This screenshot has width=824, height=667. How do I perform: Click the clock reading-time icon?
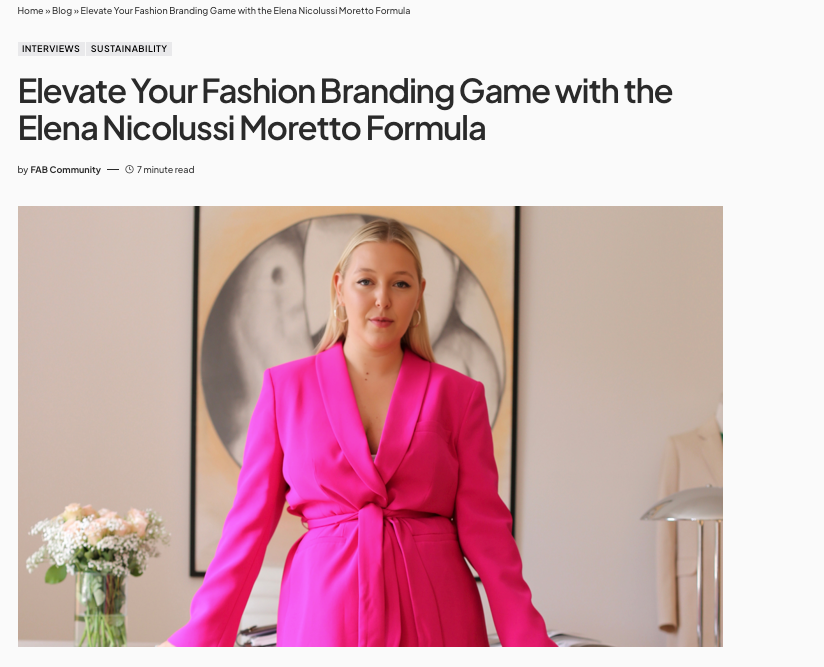coord(130,170)
